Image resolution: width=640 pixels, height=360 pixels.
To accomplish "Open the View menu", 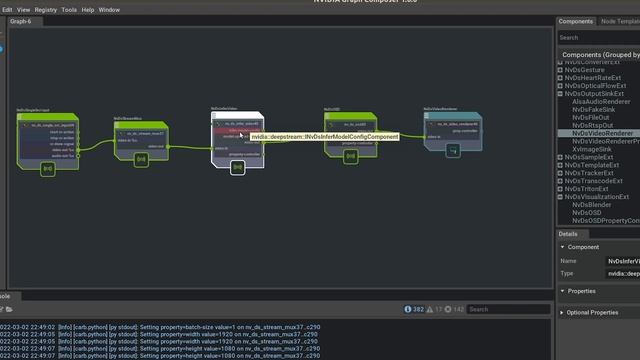I will point(23,10).
